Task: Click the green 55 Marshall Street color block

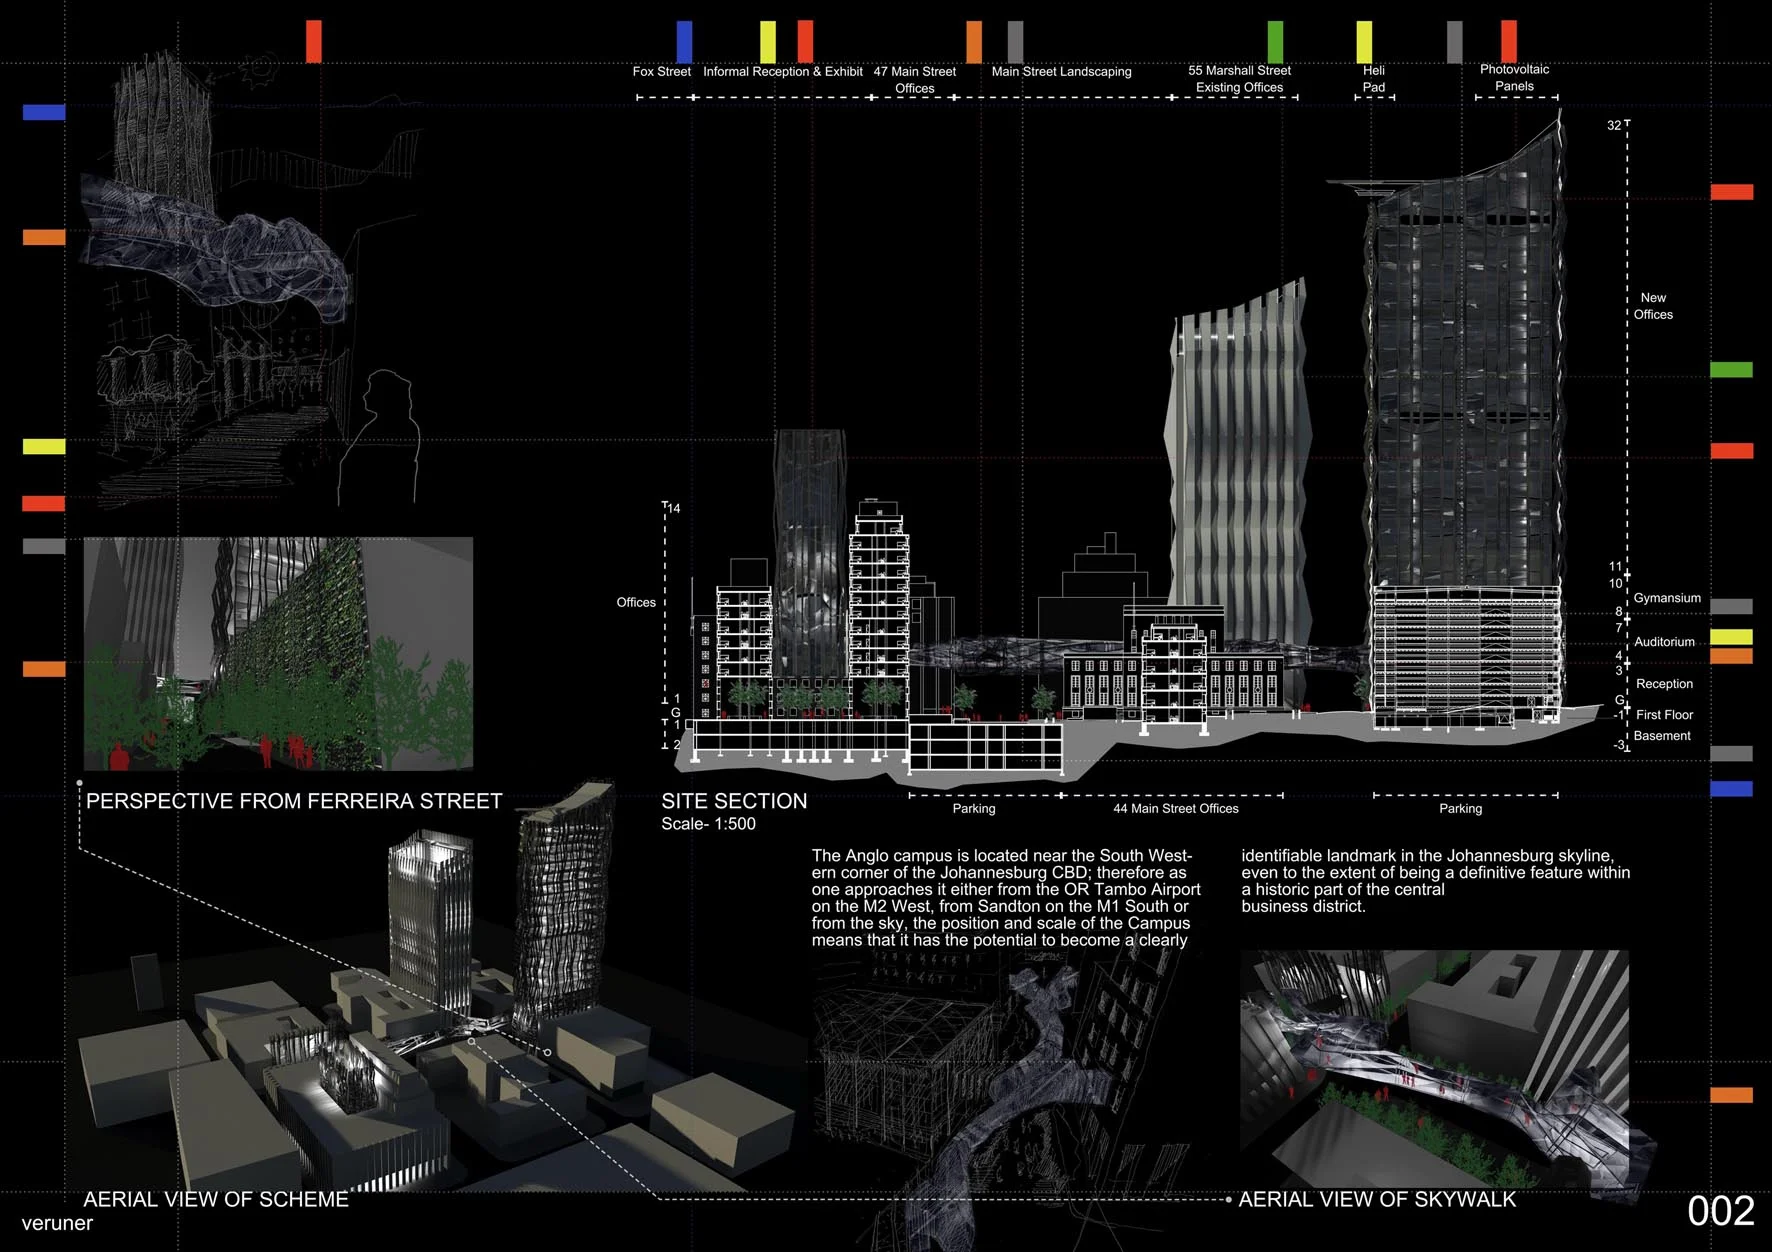Action: coord(1276,40)
